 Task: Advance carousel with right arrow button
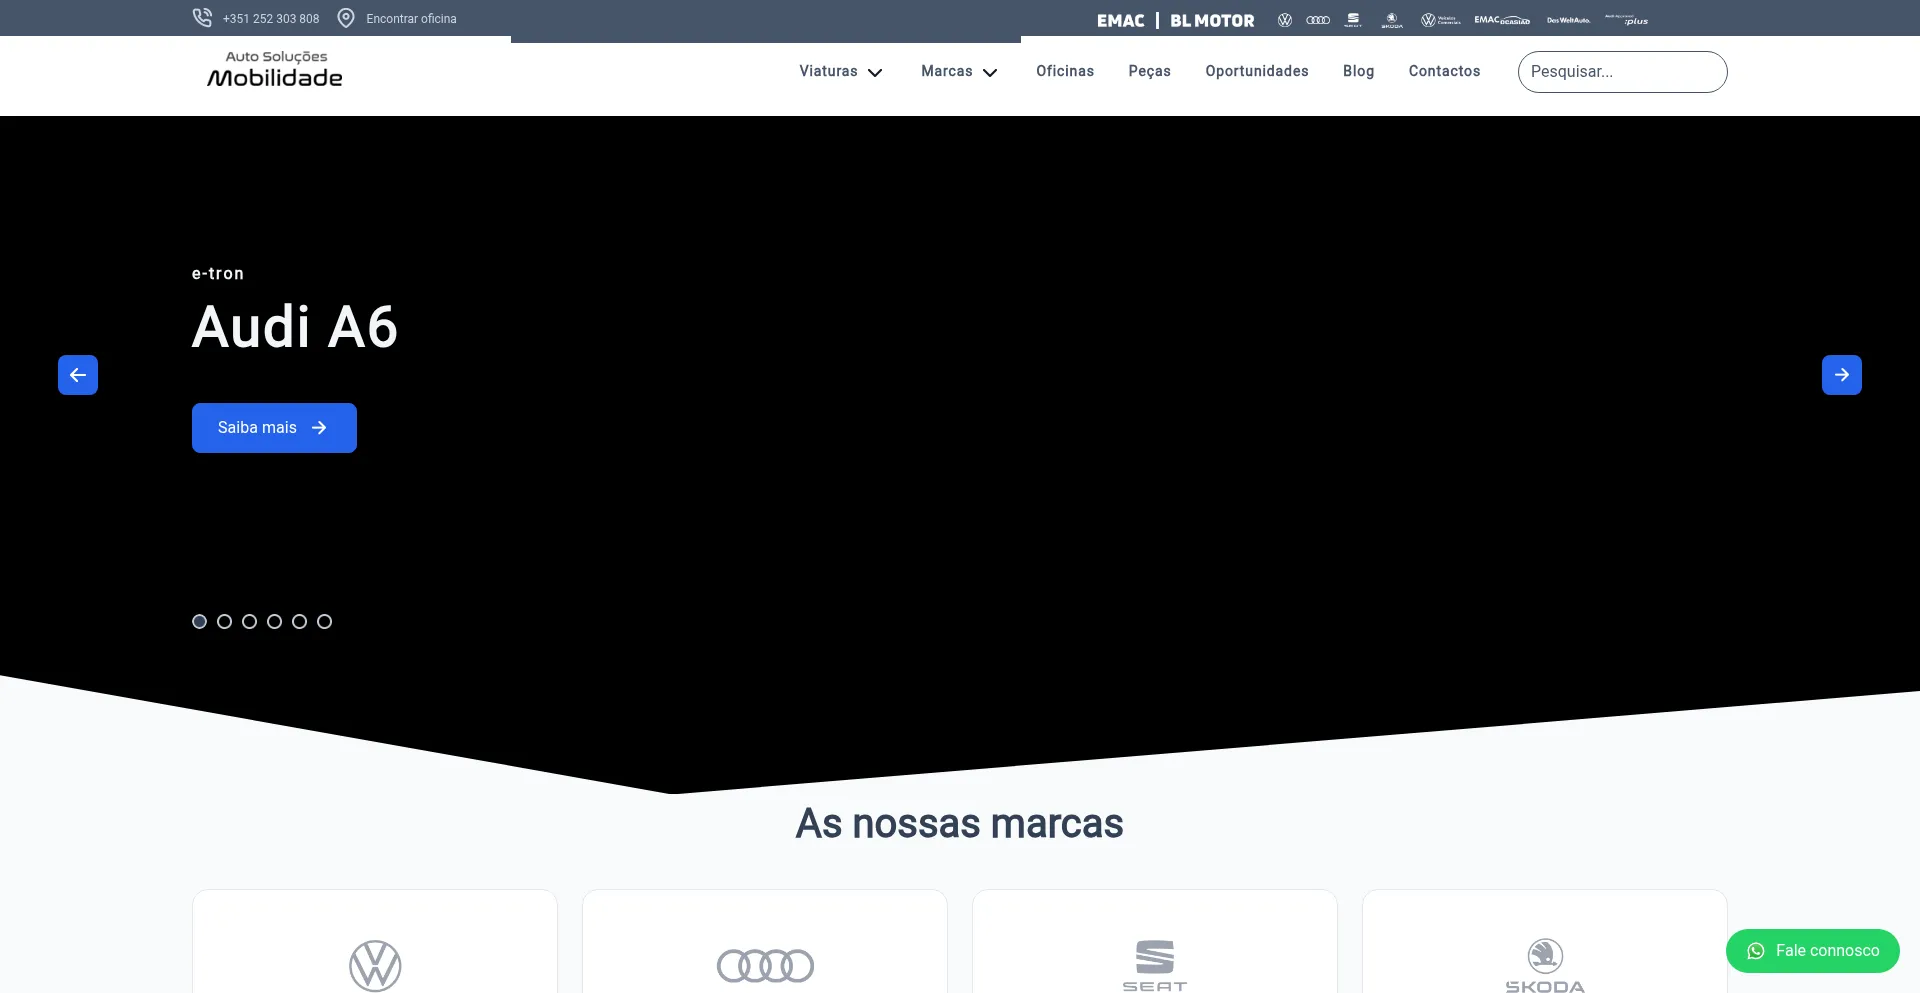(1841, 375)
